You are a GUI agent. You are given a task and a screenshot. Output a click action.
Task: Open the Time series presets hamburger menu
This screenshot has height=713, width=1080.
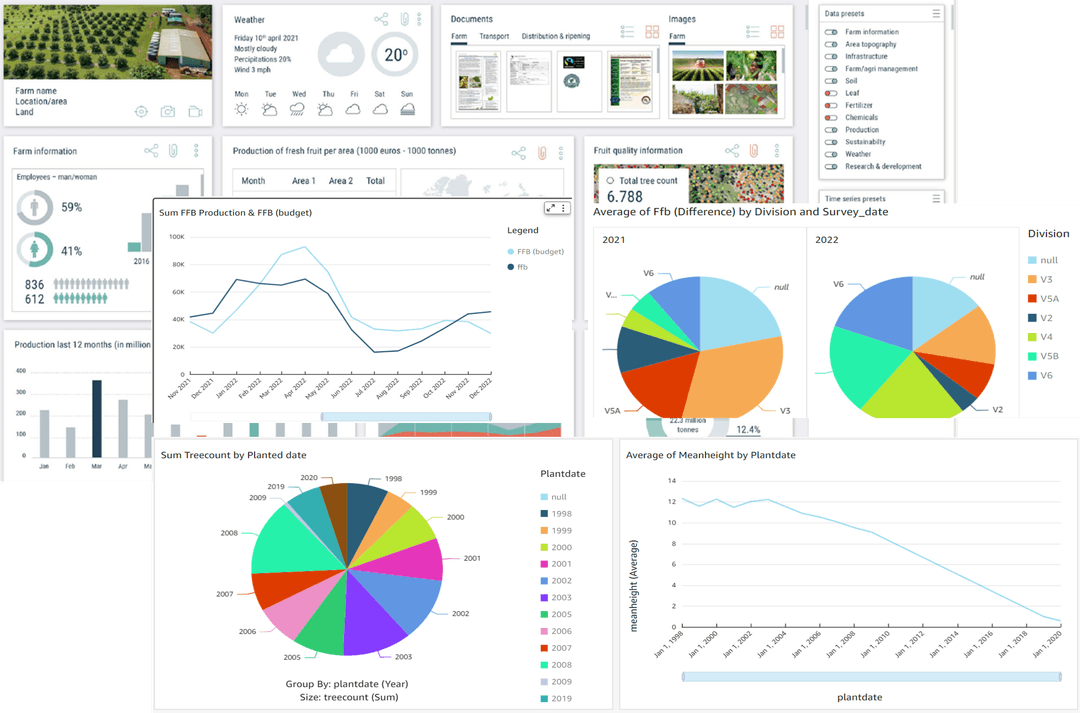[936, 198]
